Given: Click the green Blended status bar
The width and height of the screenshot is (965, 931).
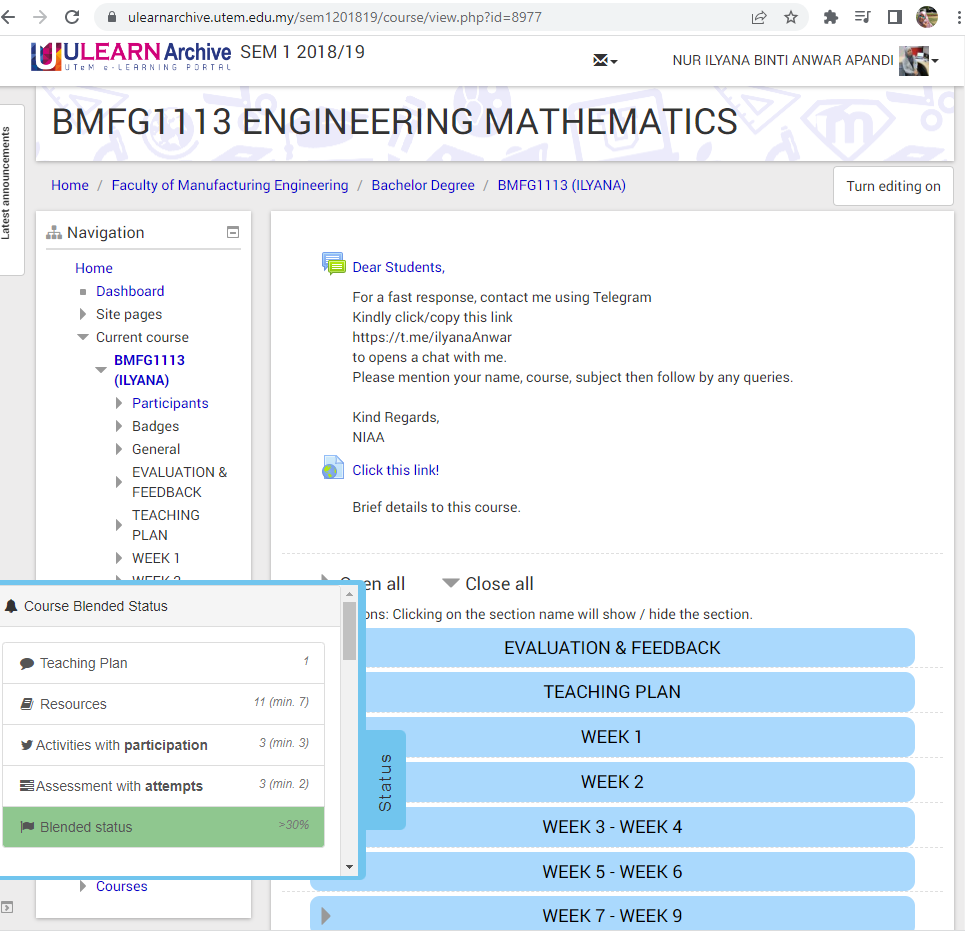Looking at the screenshot, I should click(163, 827).
